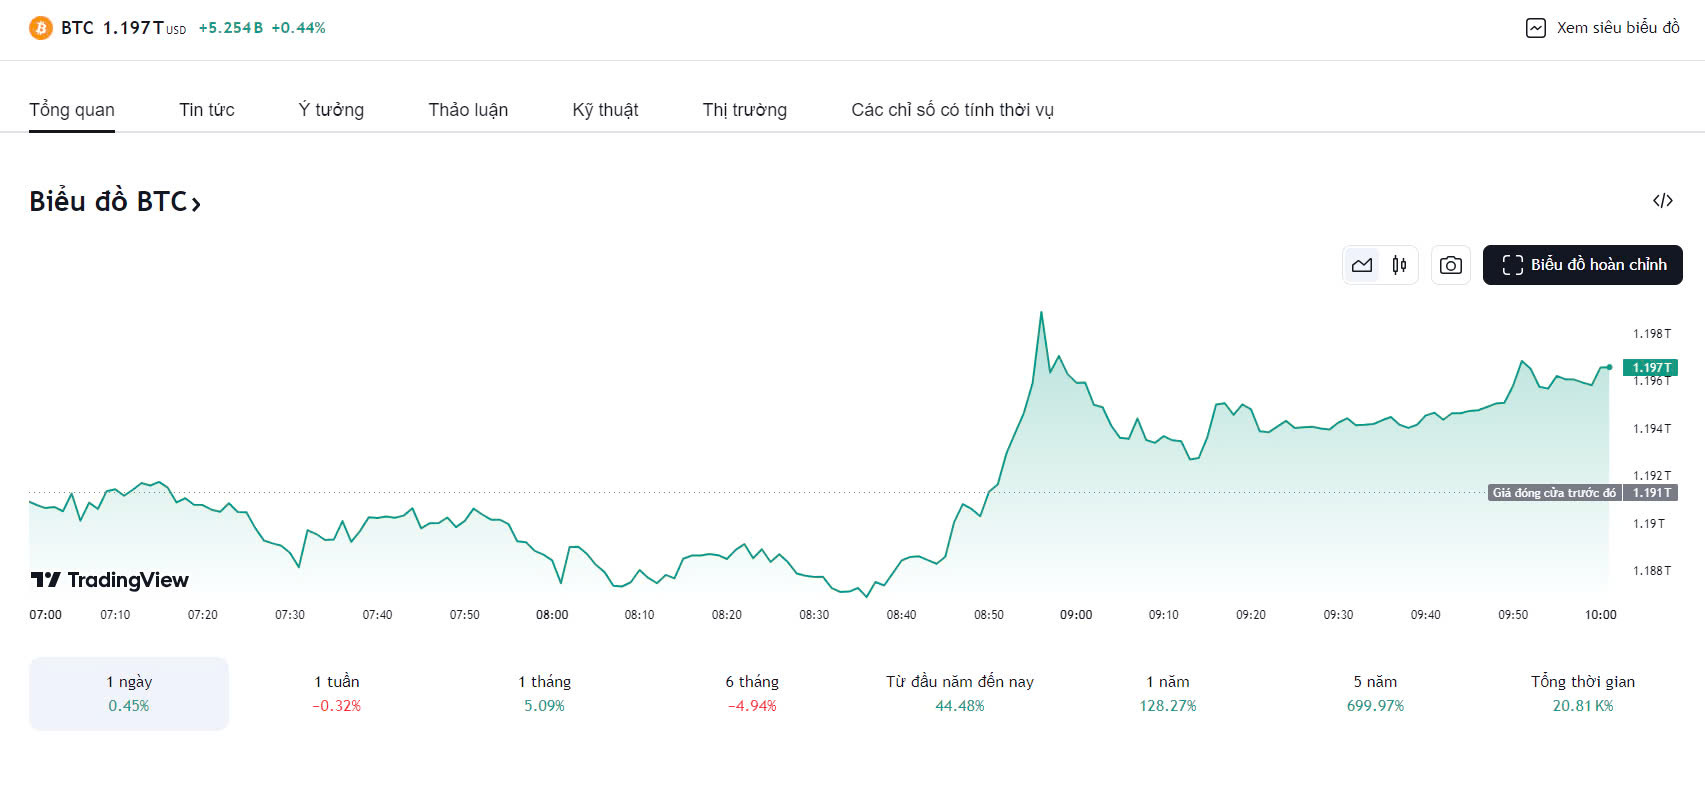This screenshot has width=1705, height=803.
Task: Switch to candlestick chart view icon
Action: pos(1399,265)
